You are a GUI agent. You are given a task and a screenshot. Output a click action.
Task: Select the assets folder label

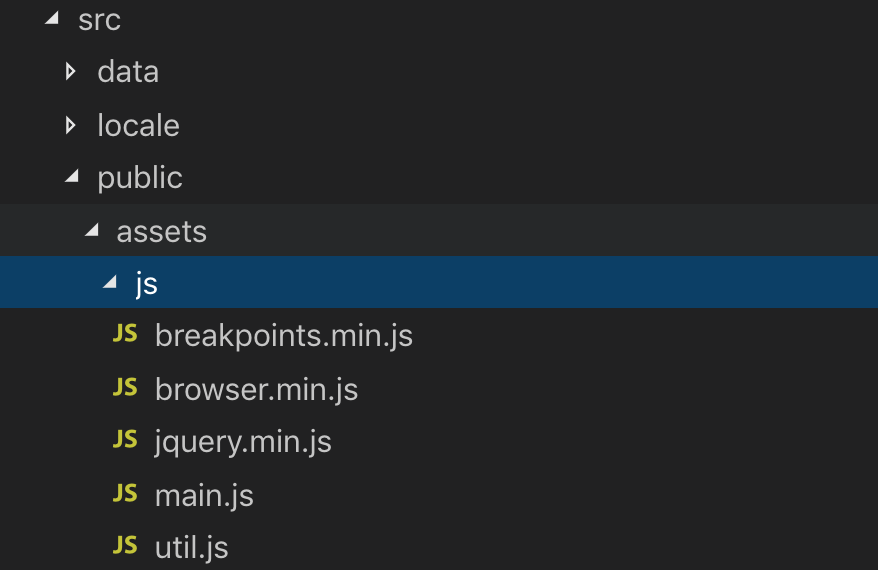(162, 232)
